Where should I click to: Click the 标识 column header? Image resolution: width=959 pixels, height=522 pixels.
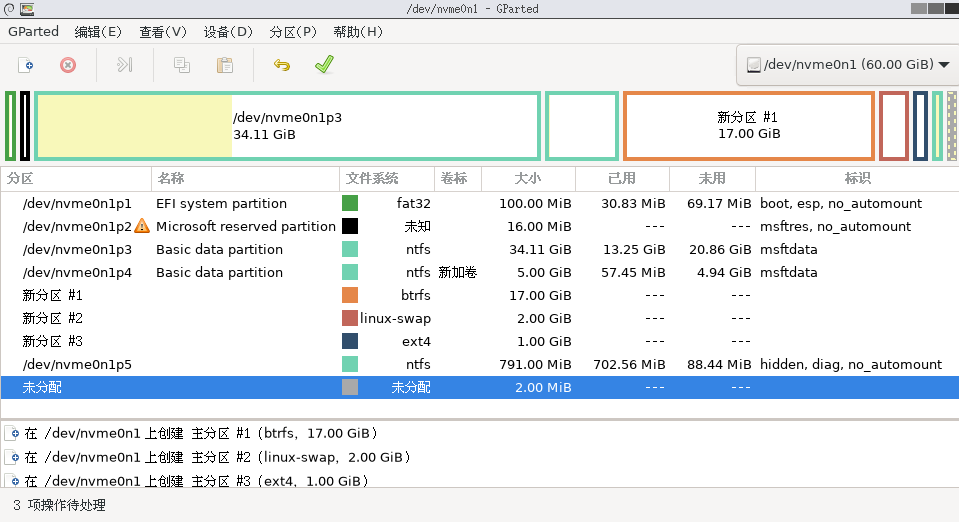[x=857, y=179]
